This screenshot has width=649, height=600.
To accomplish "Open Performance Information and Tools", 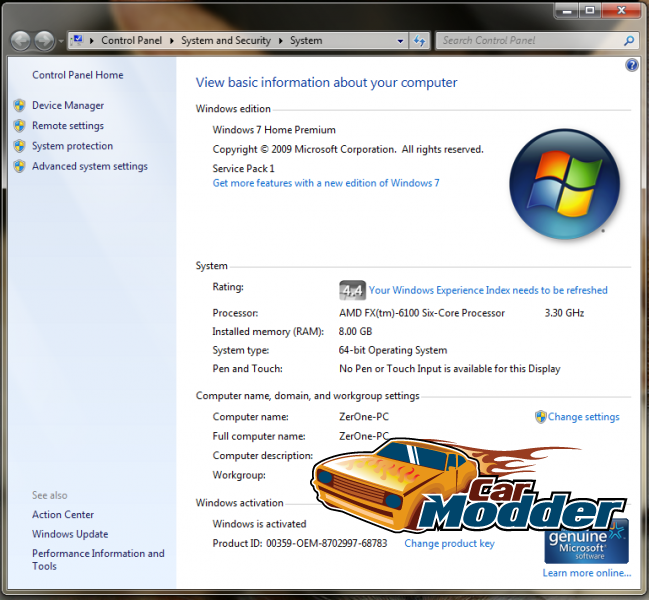I will point(98,559).
